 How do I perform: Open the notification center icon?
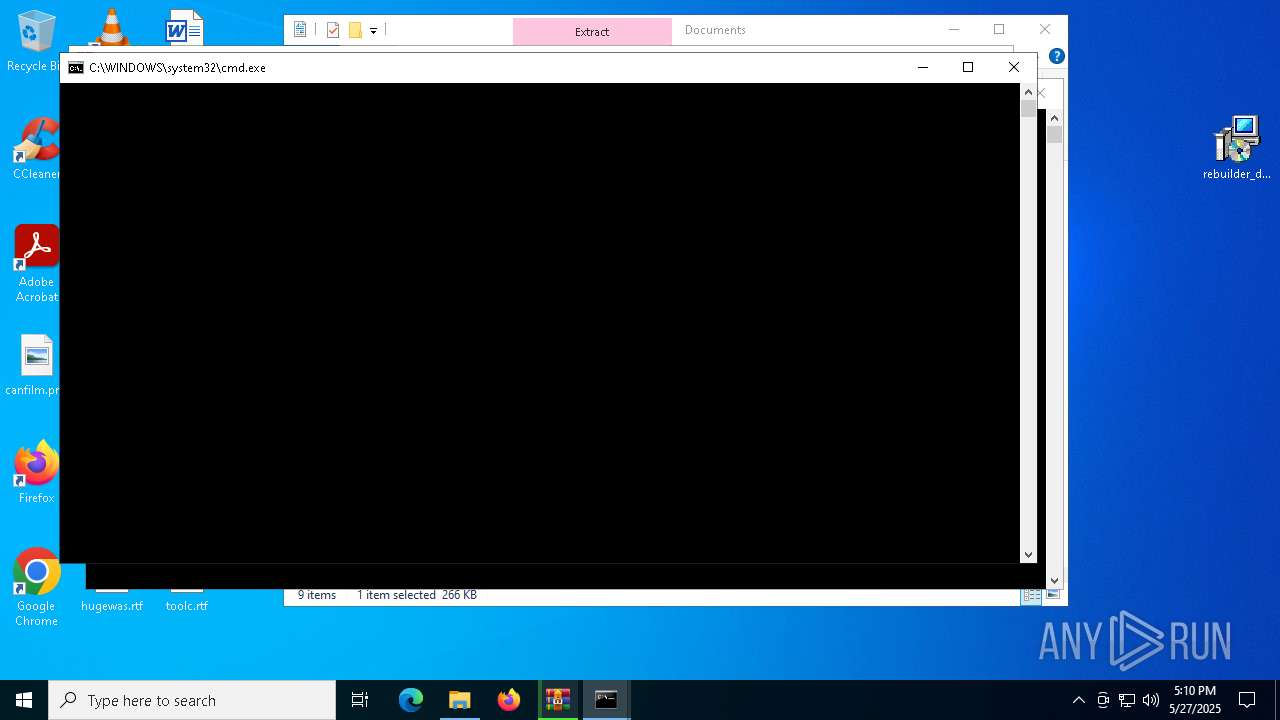click(x=1247, y=700)
